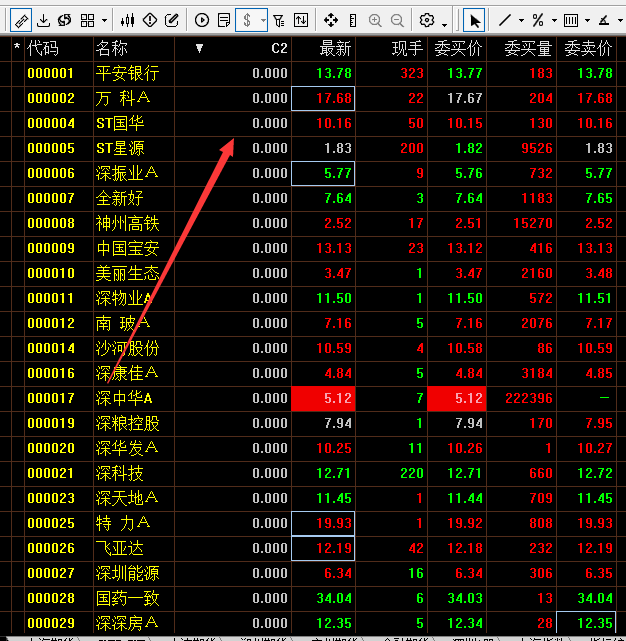Click the circular play button icon
The width and height of the screenshot is (626, 641).
coord(202,20)
